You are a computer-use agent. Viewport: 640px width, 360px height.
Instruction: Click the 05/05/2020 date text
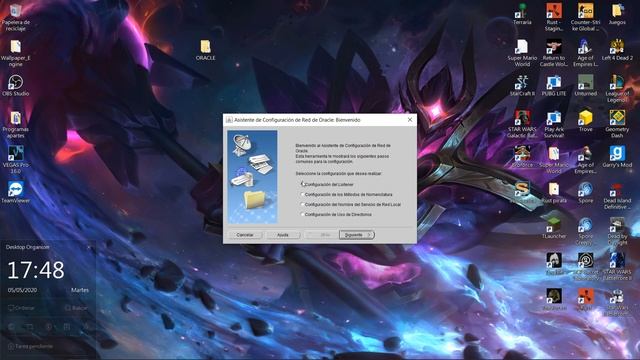tap(22, 290)
